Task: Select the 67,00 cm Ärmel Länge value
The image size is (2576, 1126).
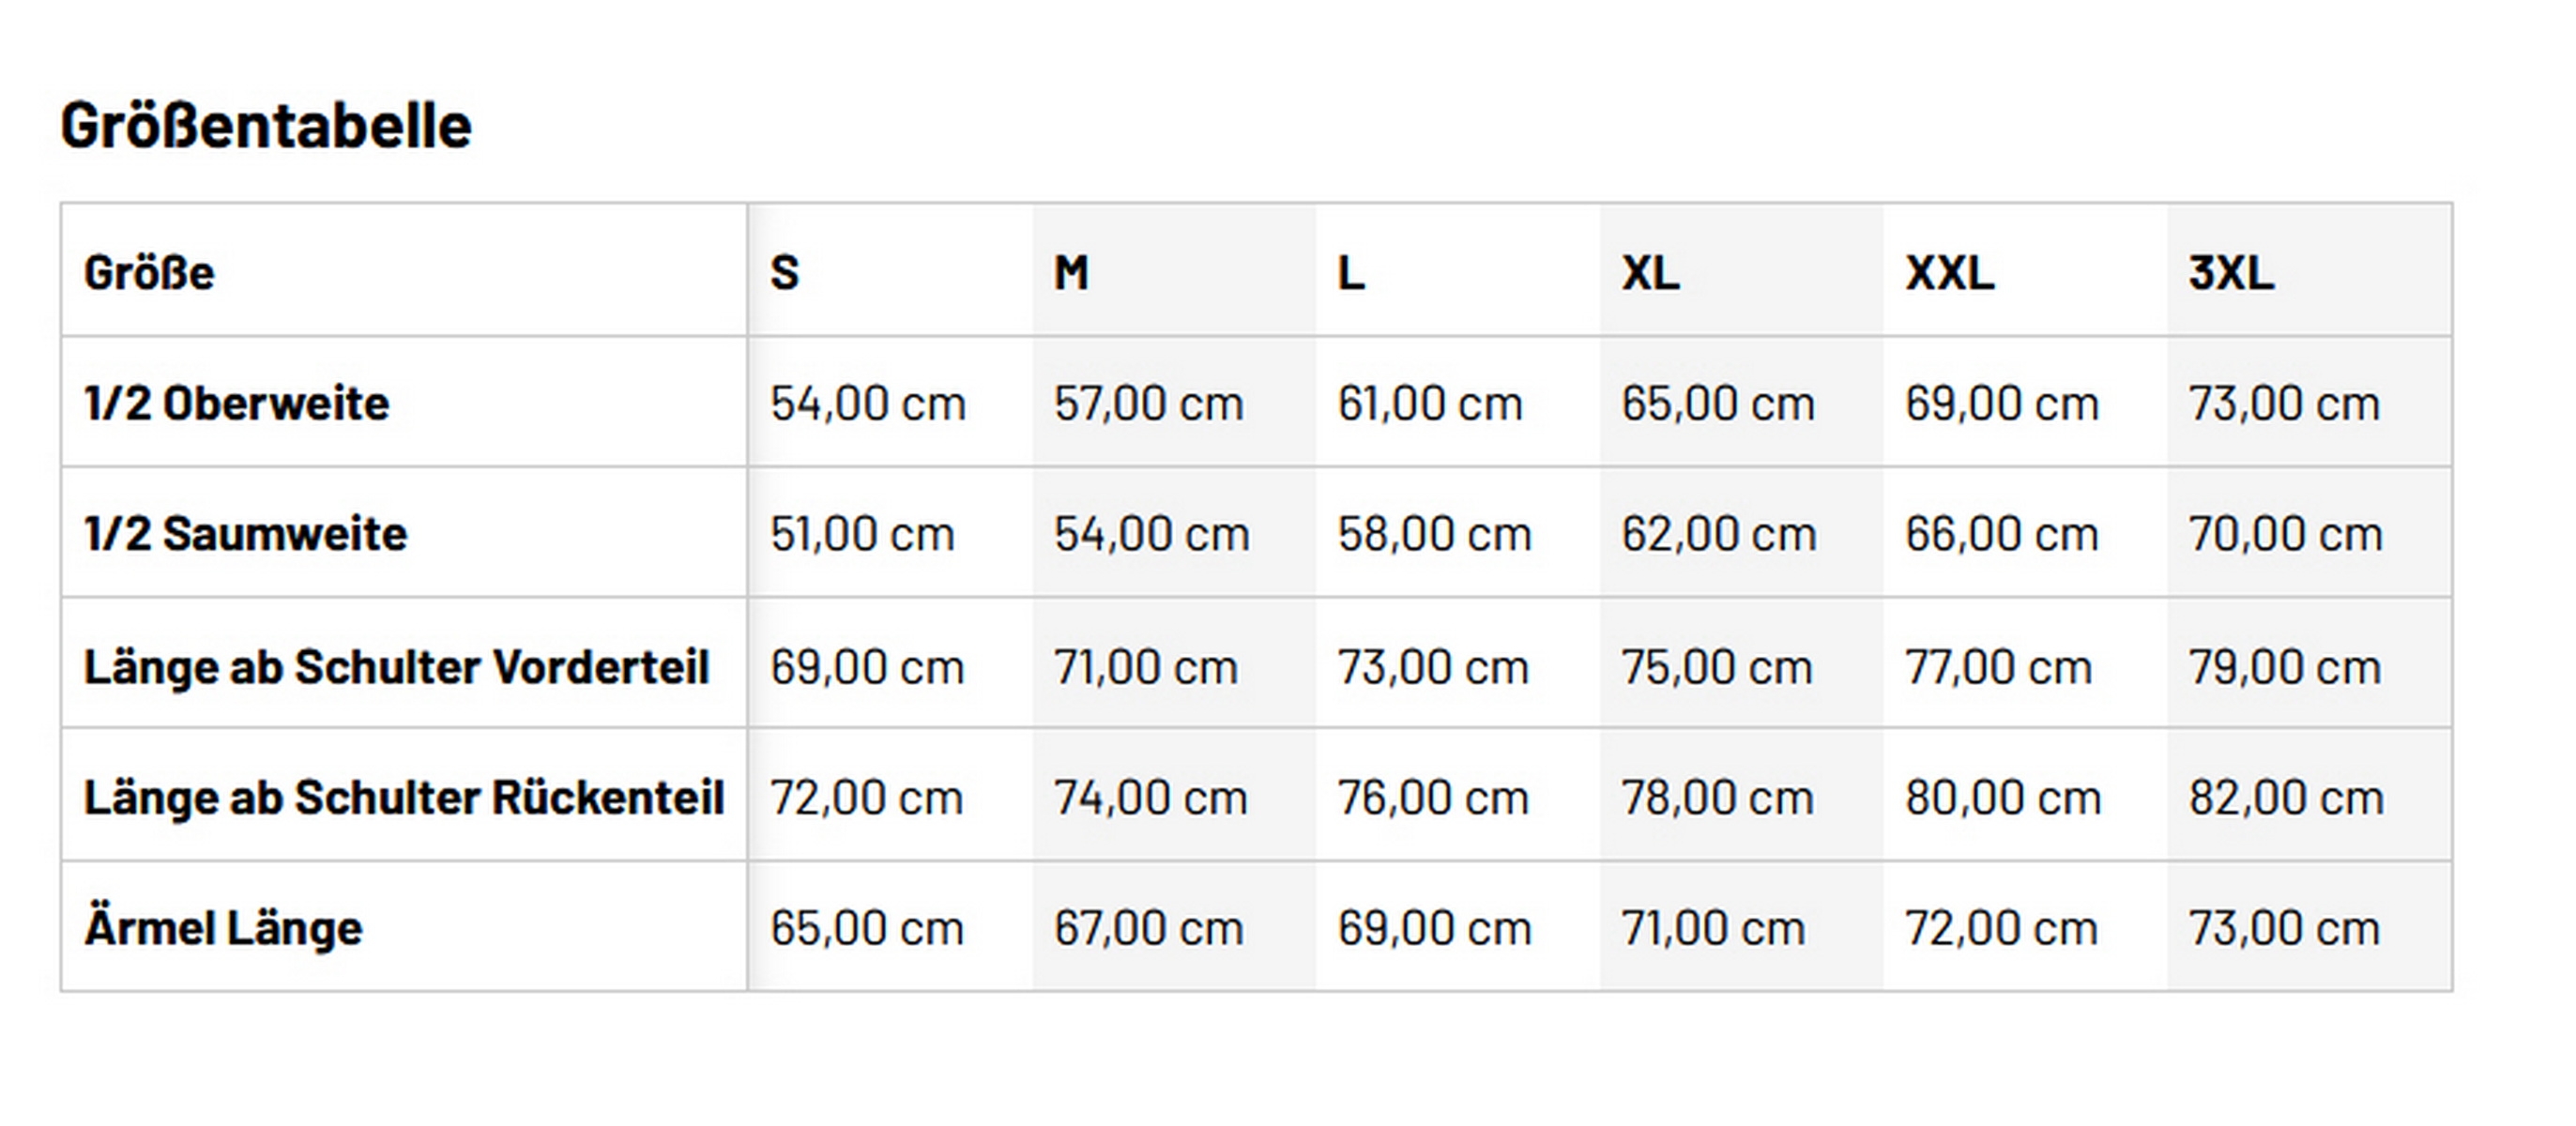Action: (1148, 928)
